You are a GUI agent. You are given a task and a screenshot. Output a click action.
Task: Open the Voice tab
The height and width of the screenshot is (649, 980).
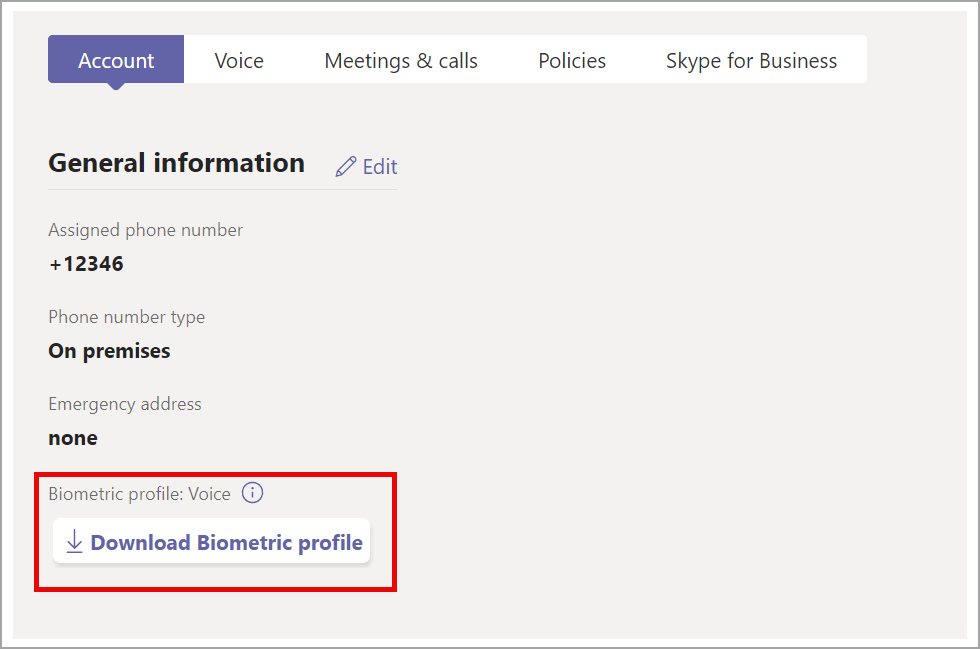coord(239,61)
